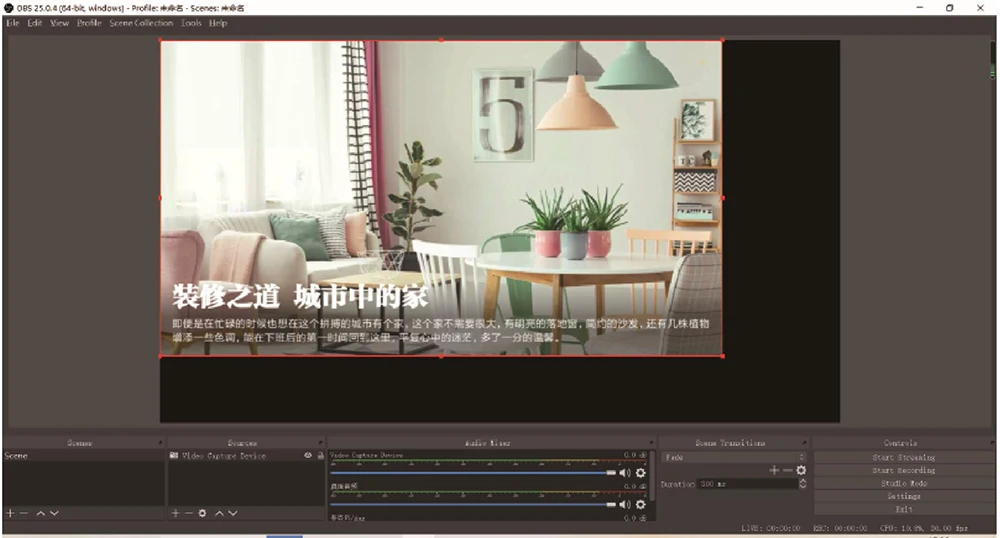Open the Scene Collection menu
1000x538 pixels.
pos(141,23)
